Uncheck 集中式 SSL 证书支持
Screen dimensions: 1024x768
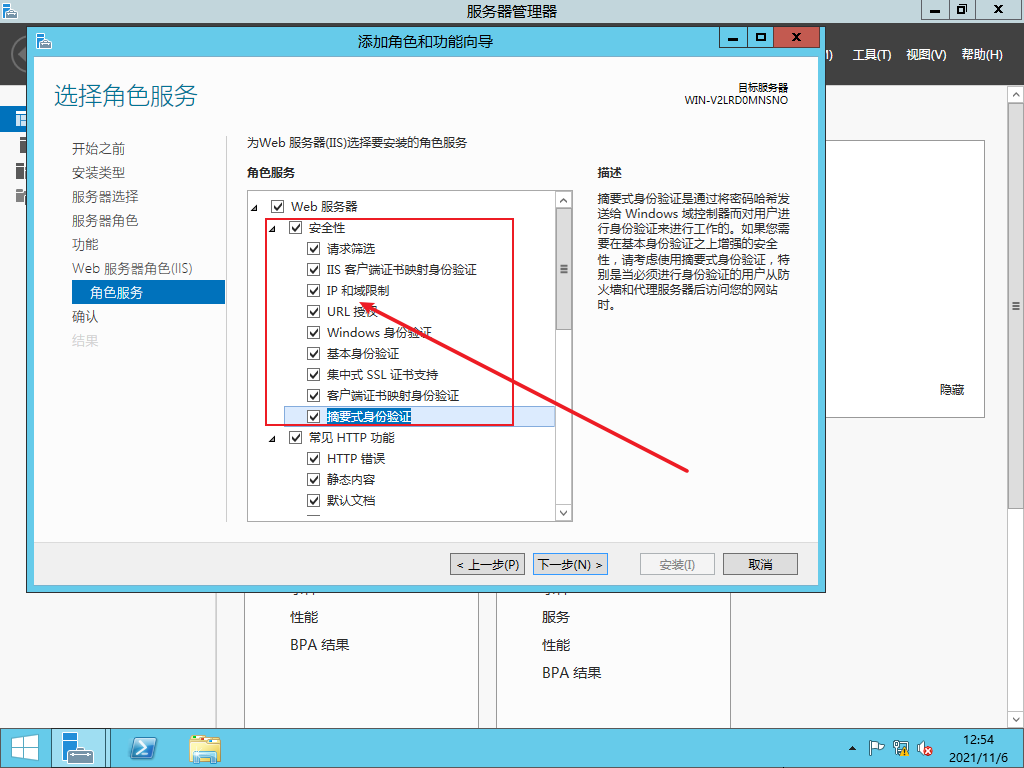pyautogui.click(x=313, y=374)
